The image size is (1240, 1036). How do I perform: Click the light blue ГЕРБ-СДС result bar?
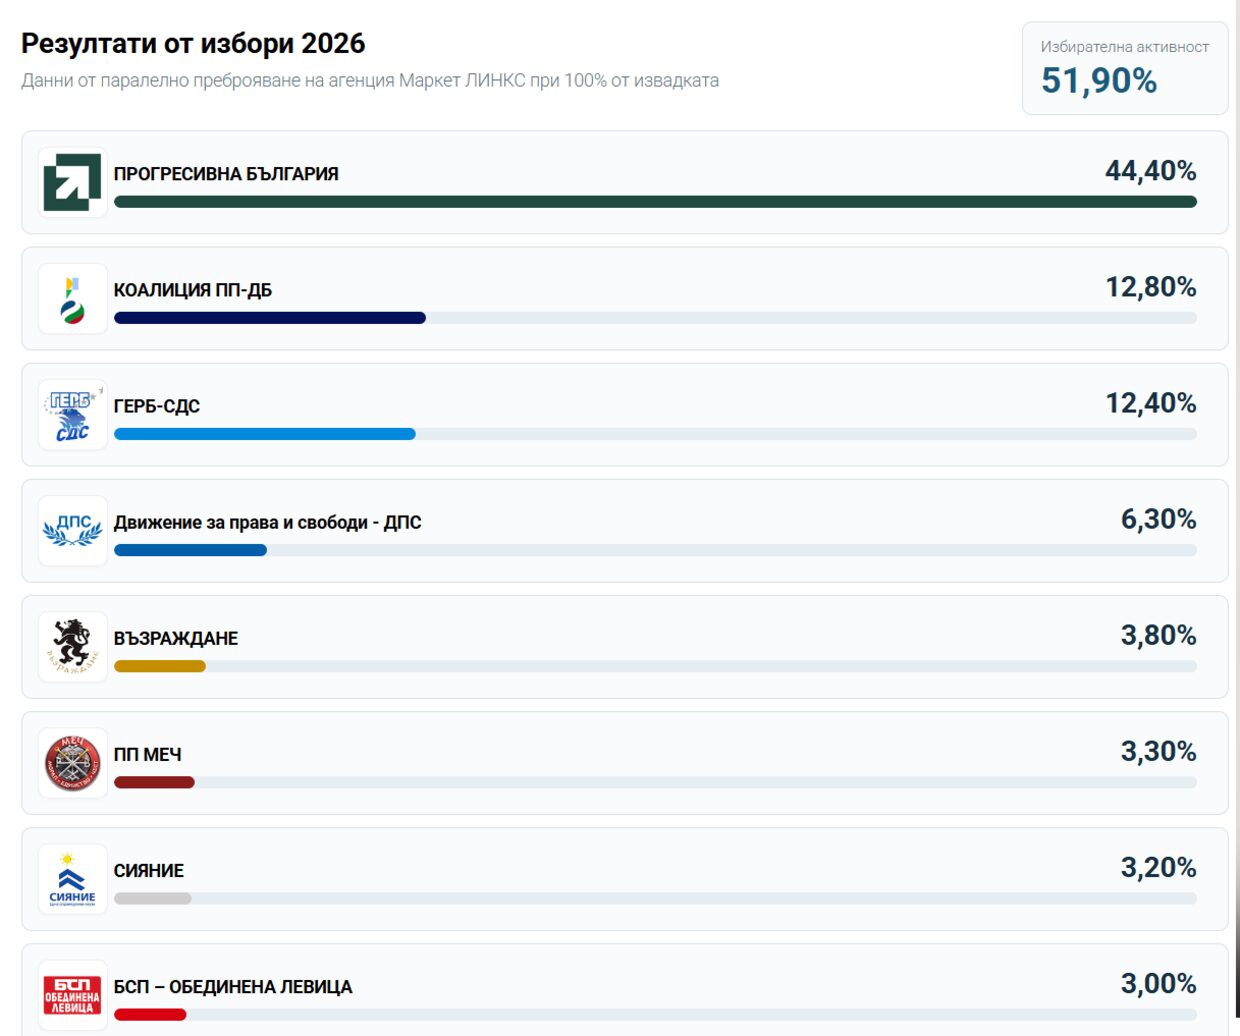click(265, 434)
